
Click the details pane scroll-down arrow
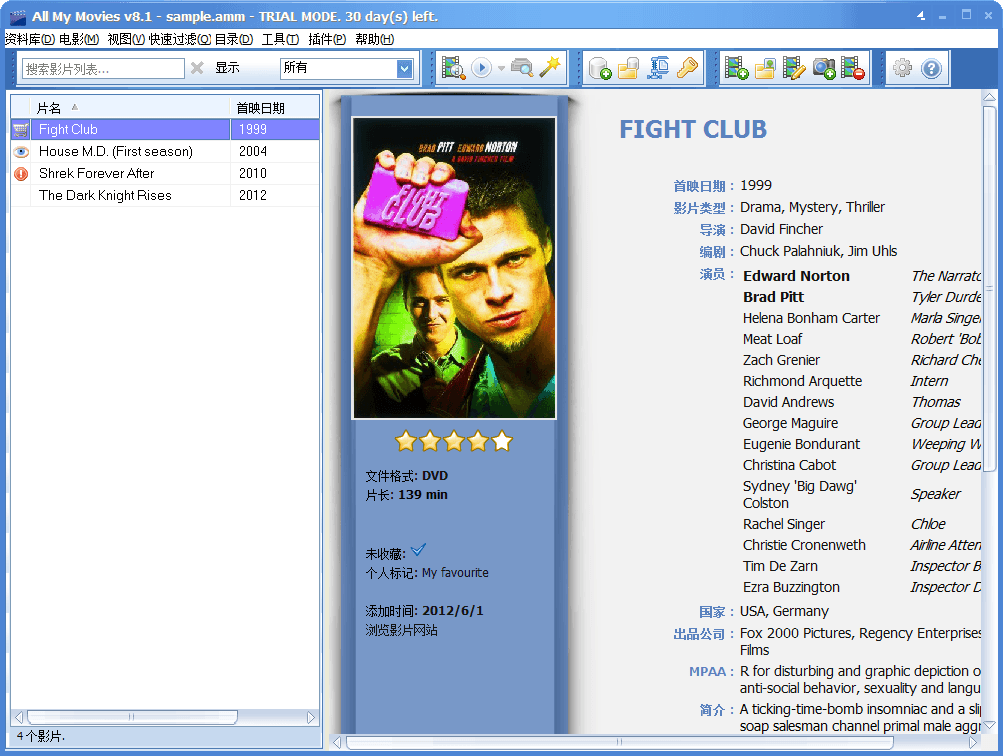(x=989, y=725)
